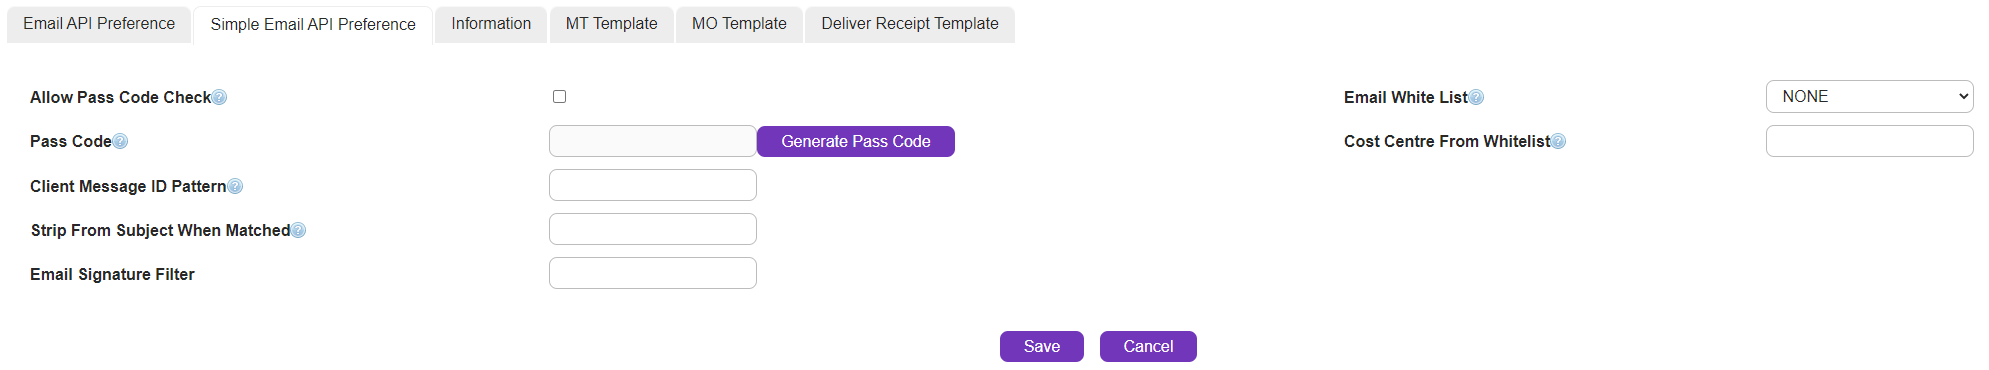Screen dimensions: 1989x370
Task: Click the Cost Centre From Whitelist field
Action: (1869, 141)
